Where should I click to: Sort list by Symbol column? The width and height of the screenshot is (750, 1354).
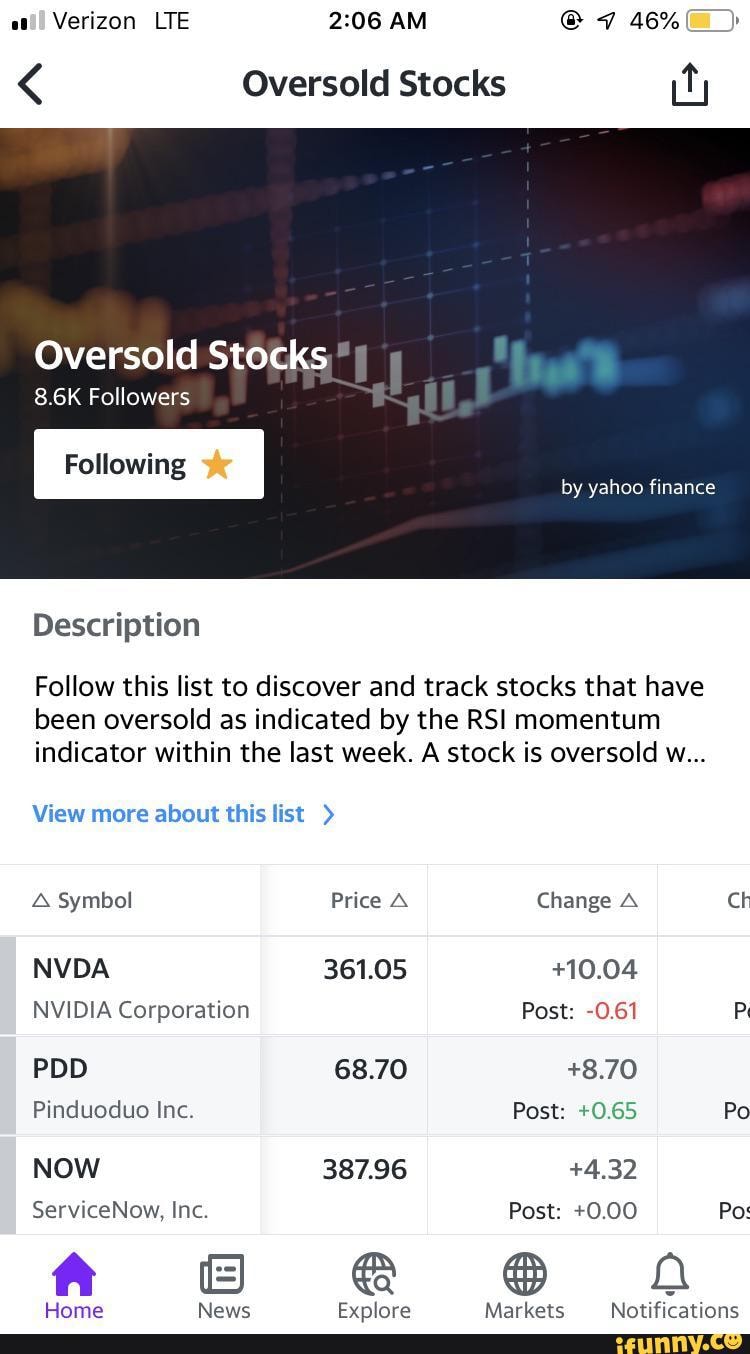83,900
